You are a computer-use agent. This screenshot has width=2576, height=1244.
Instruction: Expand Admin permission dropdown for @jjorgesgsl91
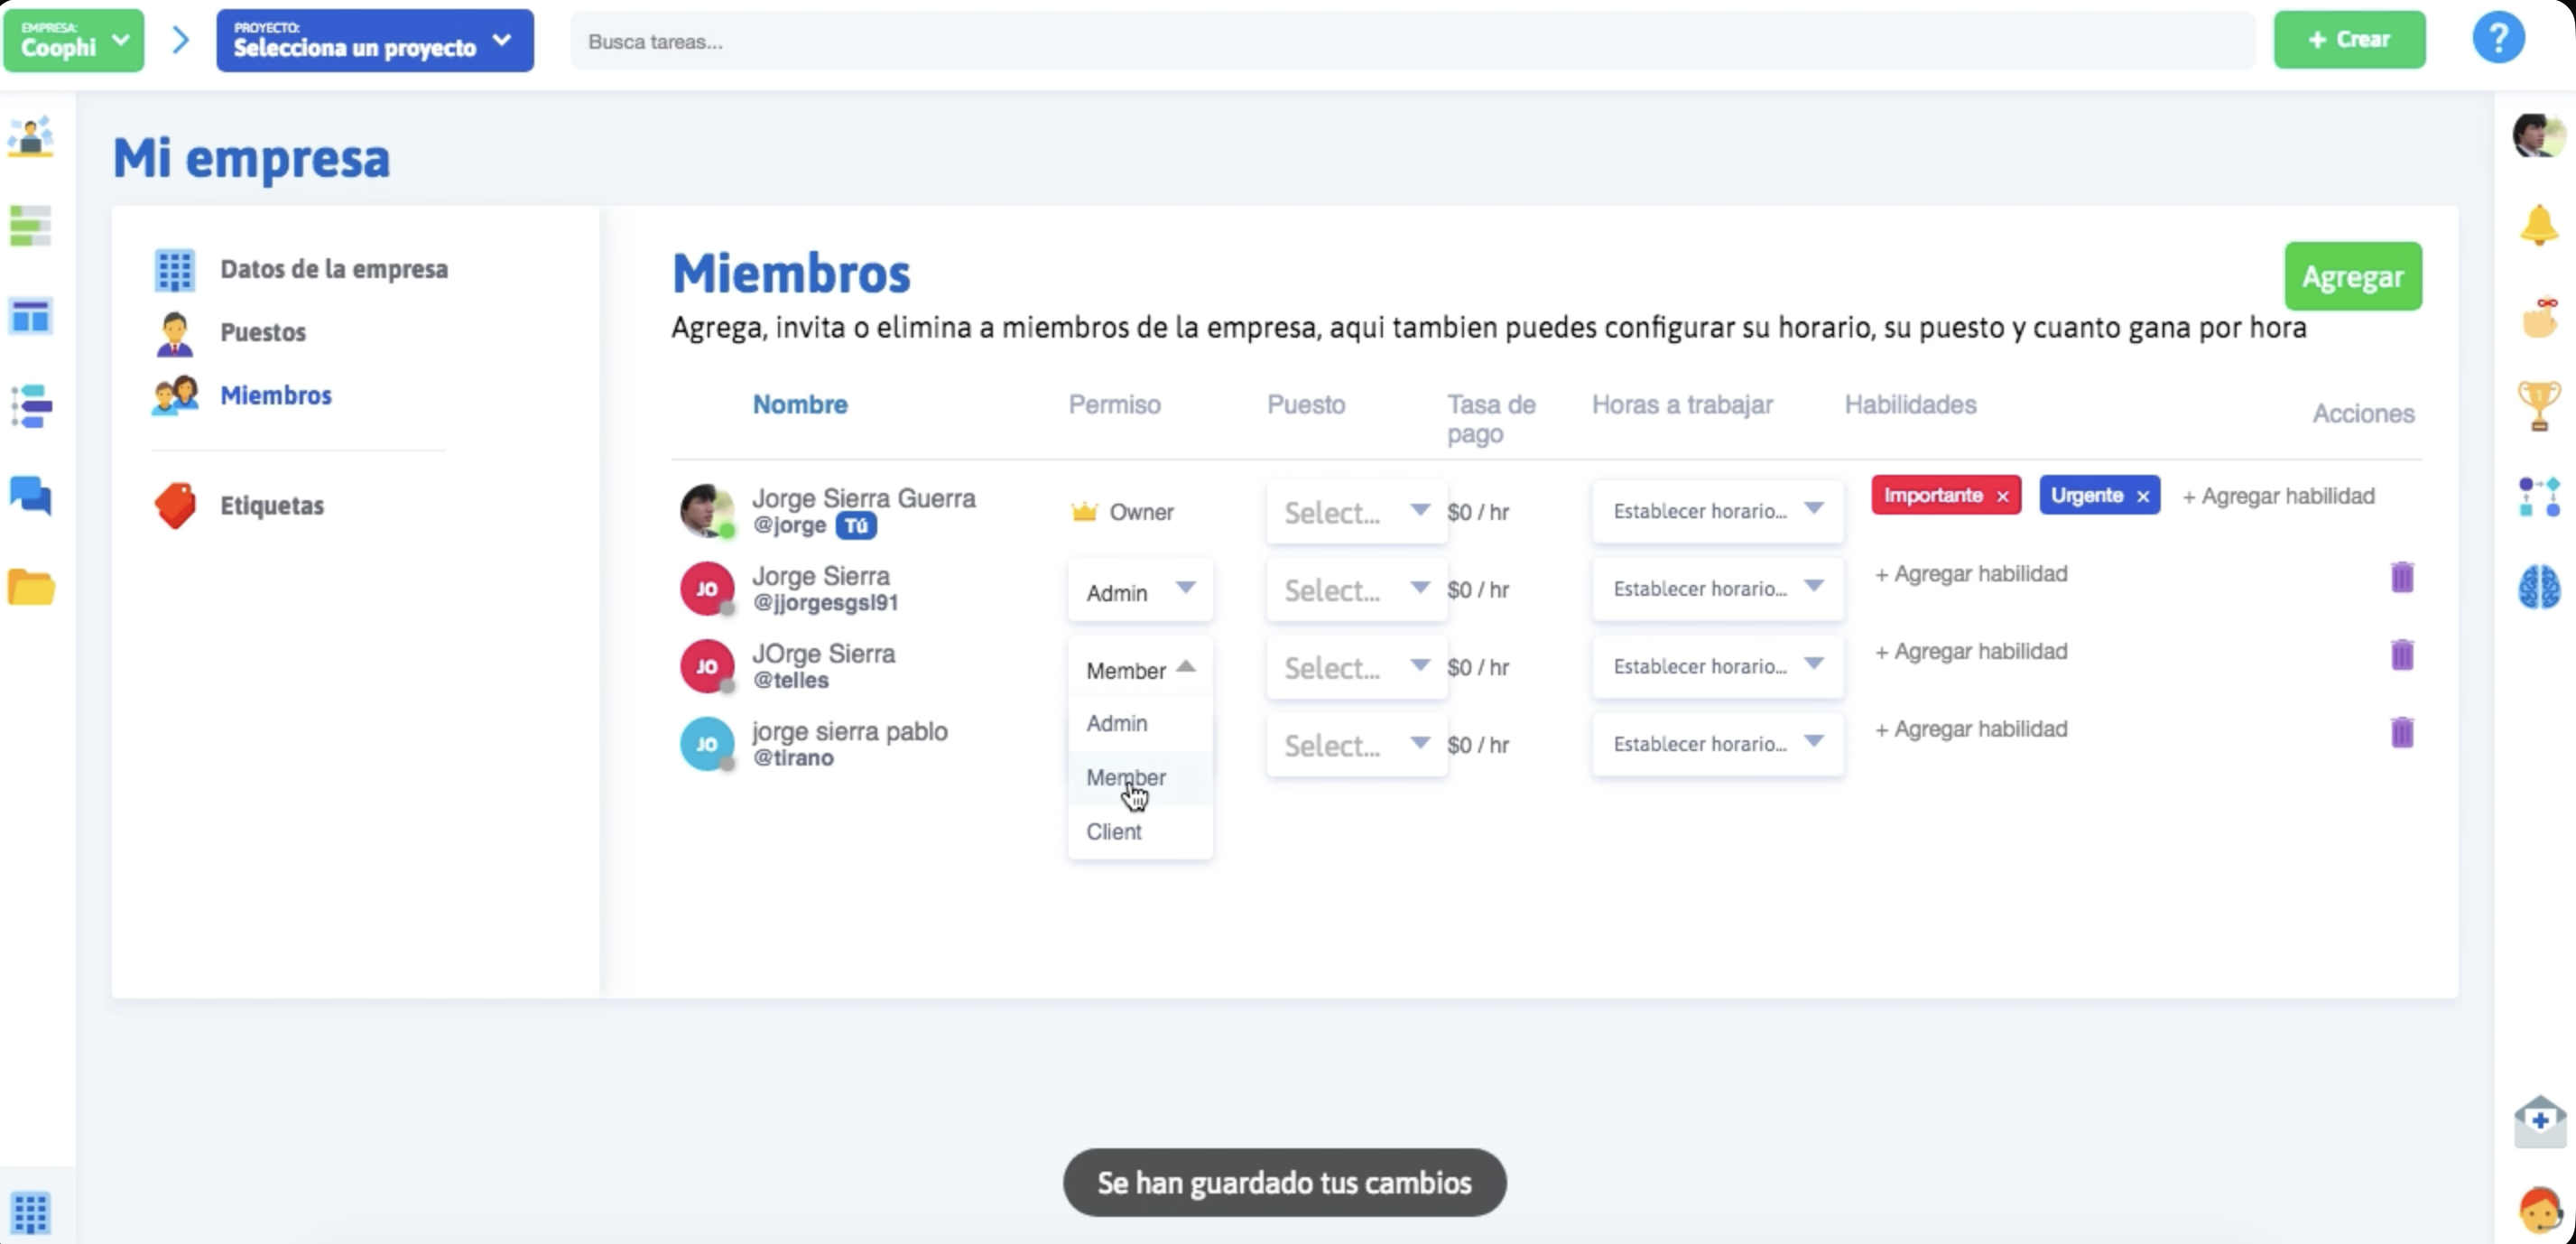1140,592
